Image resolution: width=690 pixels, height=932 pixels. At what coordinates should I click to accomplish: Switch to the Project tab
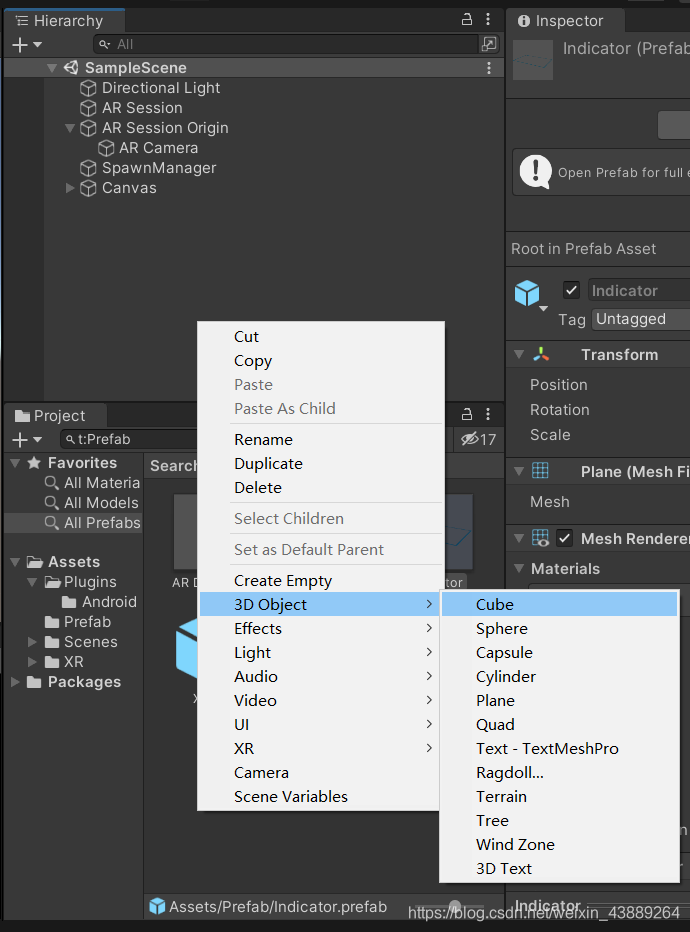pyautogui.click(x=55, y=415)
